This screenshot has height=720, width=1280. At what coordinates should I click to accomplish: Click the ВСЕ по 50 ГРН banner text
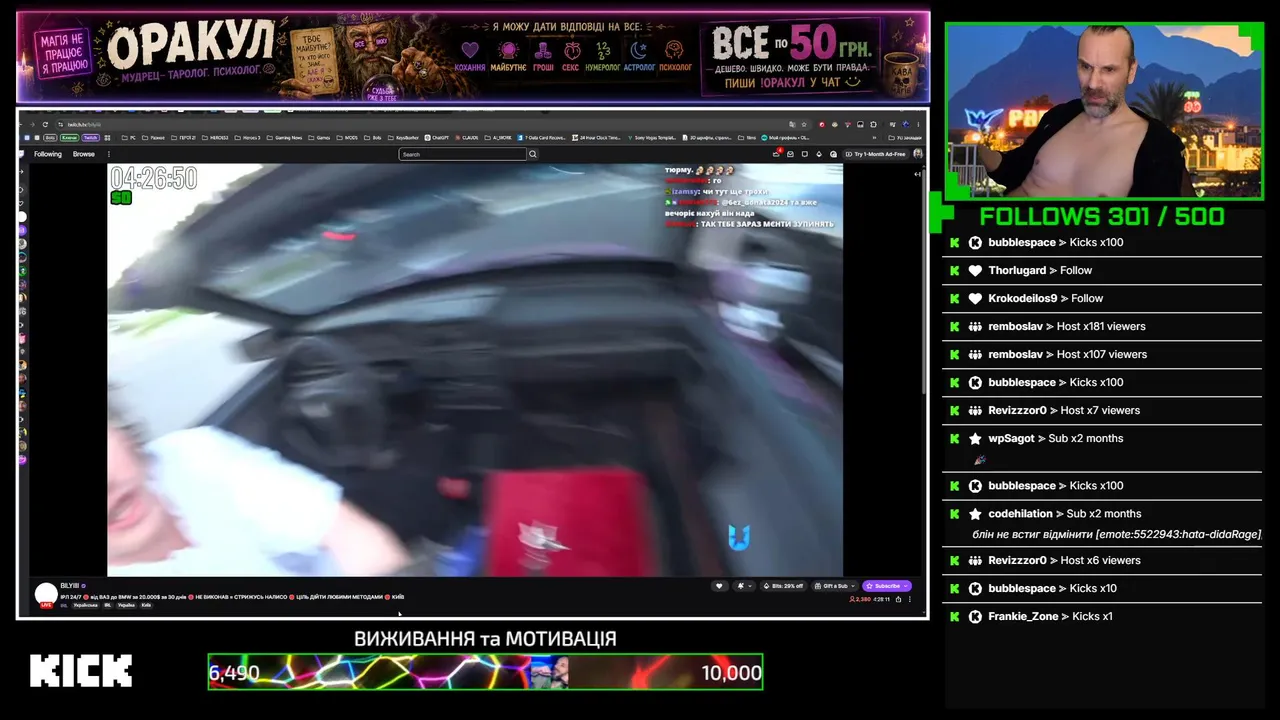tap(790, 44)
